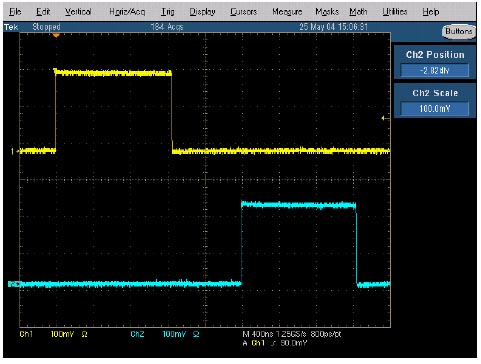This screenshot has height=364, width=481.
Task: Click the Ch2 Position value field
Action: (435, 70)
